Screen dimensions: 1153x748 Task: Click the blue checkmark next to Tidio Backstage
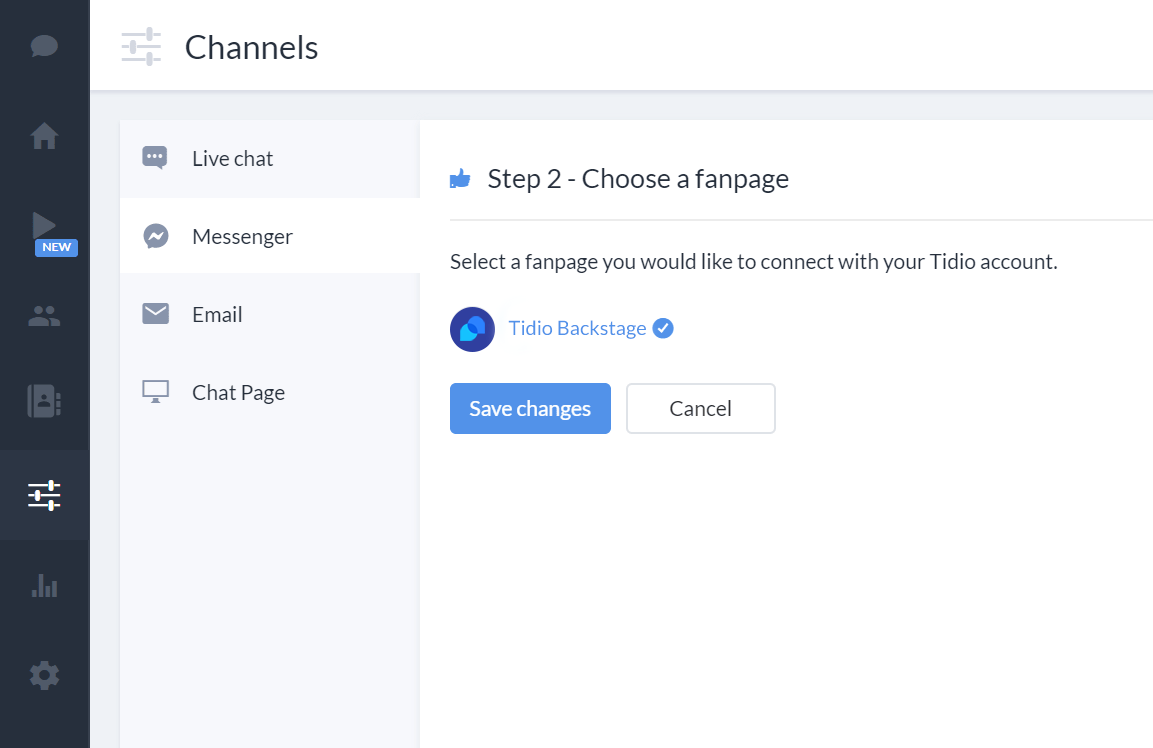click(x=663, y=328)
